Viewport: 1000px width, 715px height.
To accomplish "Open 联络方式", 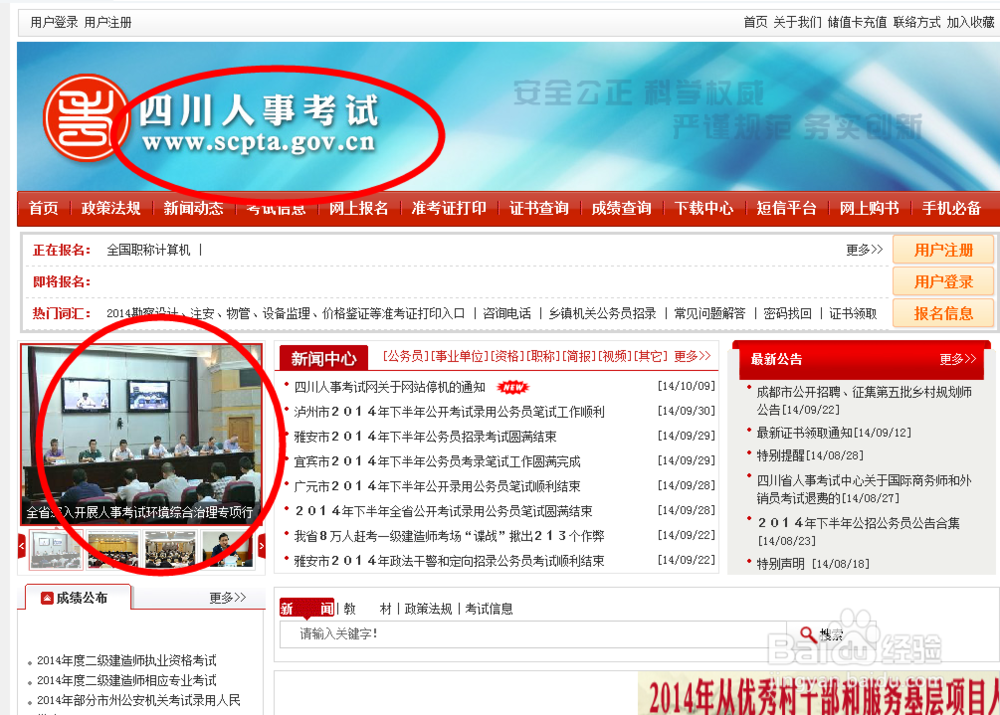I will tap(916, 22).
